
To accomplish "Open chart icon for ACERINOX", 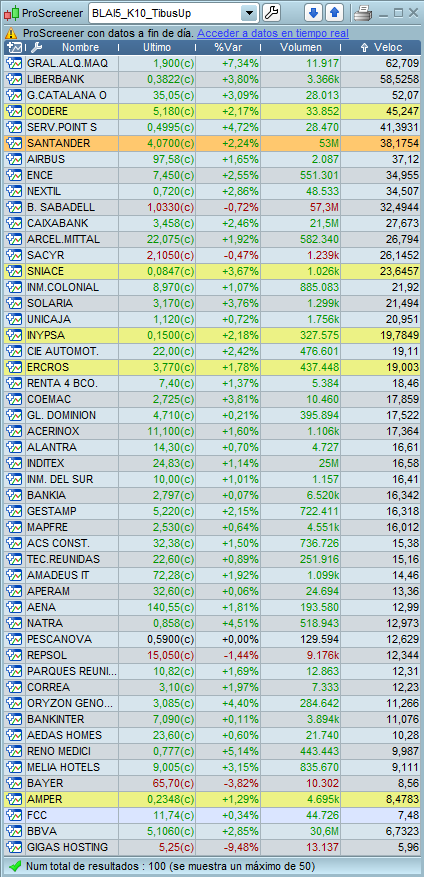I will tap(13, 431).
